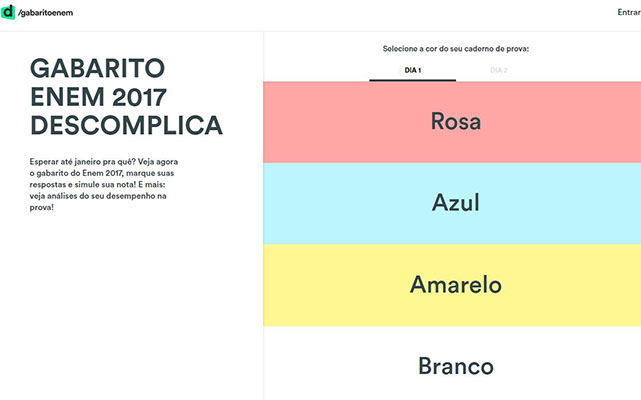Image resolution: width=641 pixels, height=400 pixels.
Task: Click the "ENEM 2017" heading line
Action: (98, 97)
